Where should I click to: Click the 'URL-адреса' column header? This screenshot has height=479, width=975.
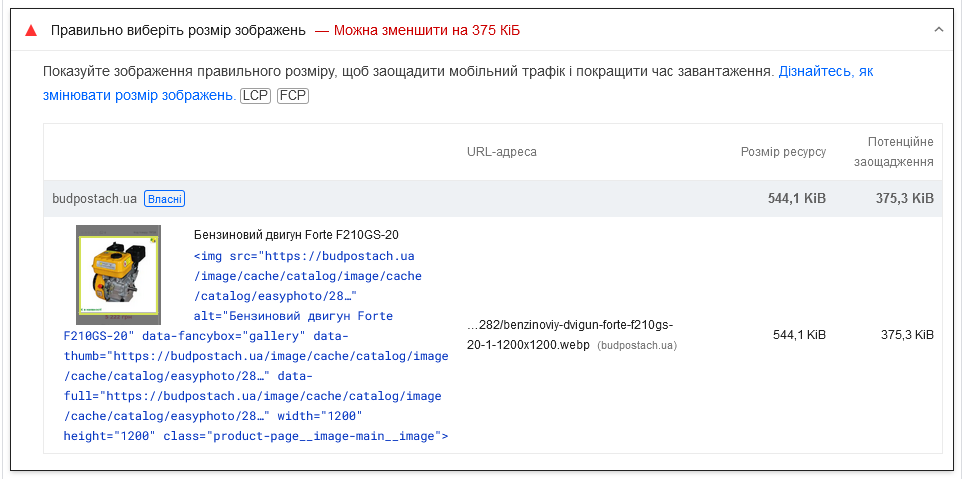point(502,152)
